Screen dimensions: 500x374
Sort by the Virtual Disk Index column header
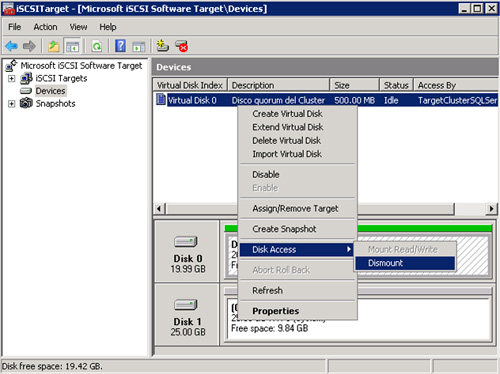point(190,85)
